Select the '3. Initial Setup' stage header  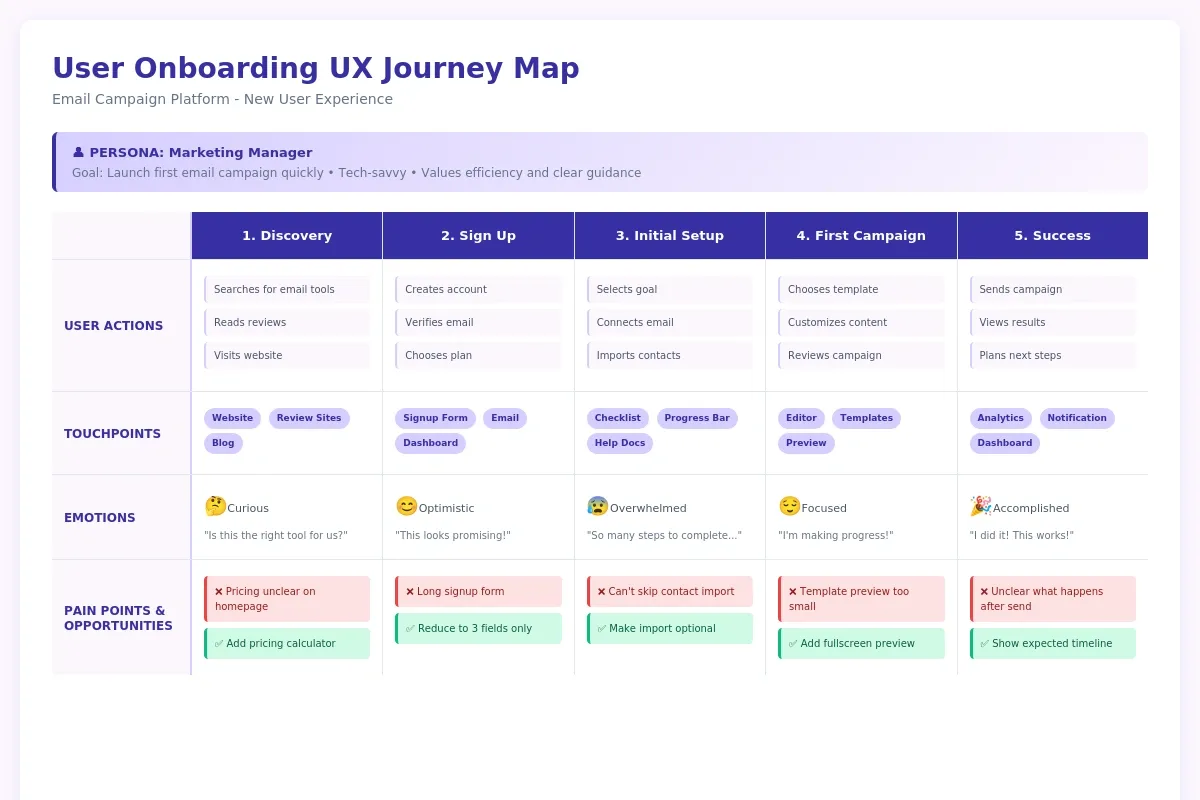669,235
